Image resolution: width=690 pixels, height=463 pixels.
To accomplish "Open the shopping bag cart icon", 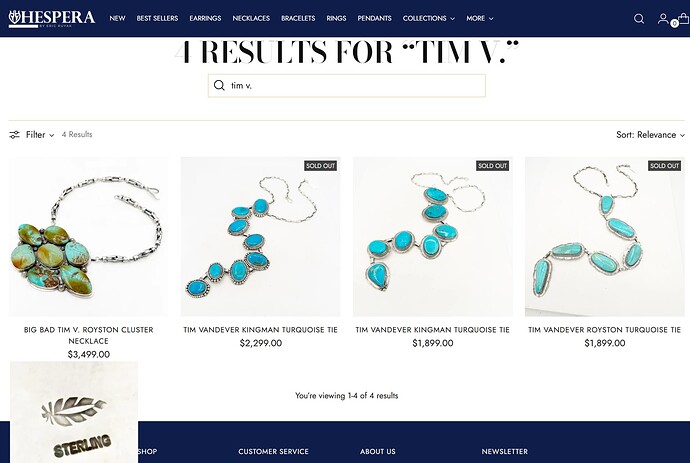I will pyautogui.click(x=683, y=18).
